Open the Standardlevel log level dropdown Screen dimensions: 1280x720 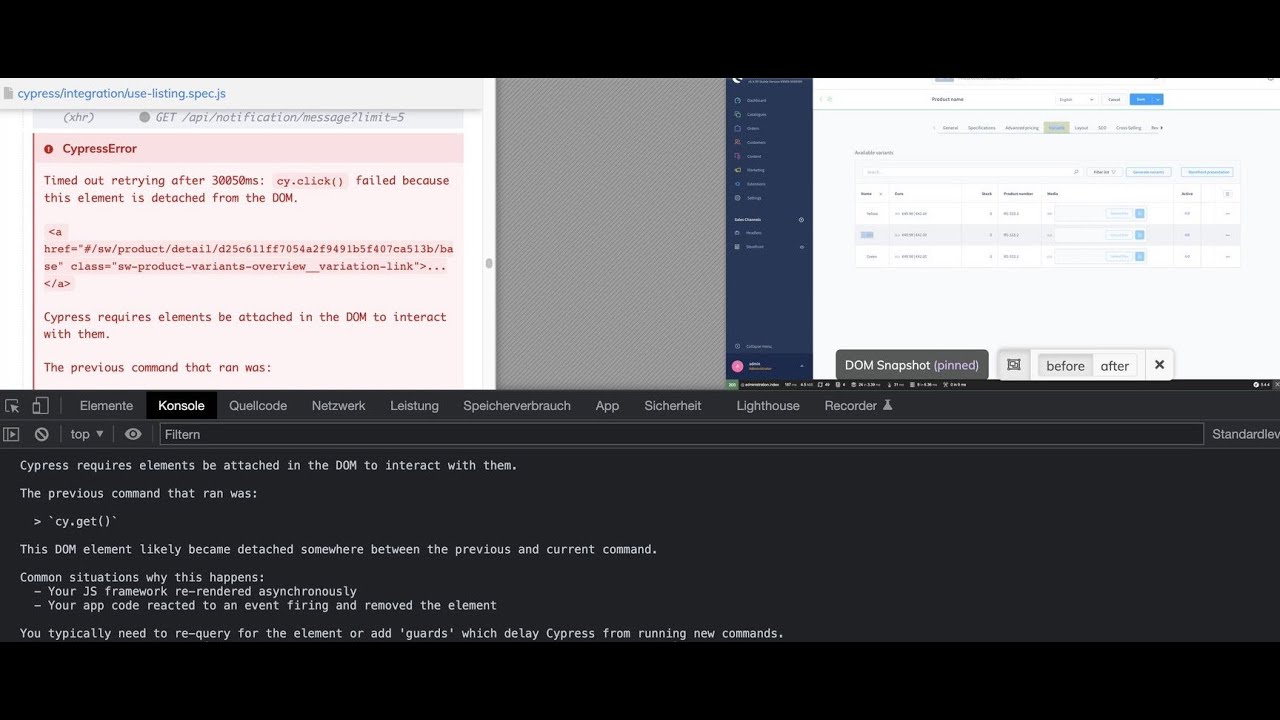pyautogui.click(x=1245, y=434)
